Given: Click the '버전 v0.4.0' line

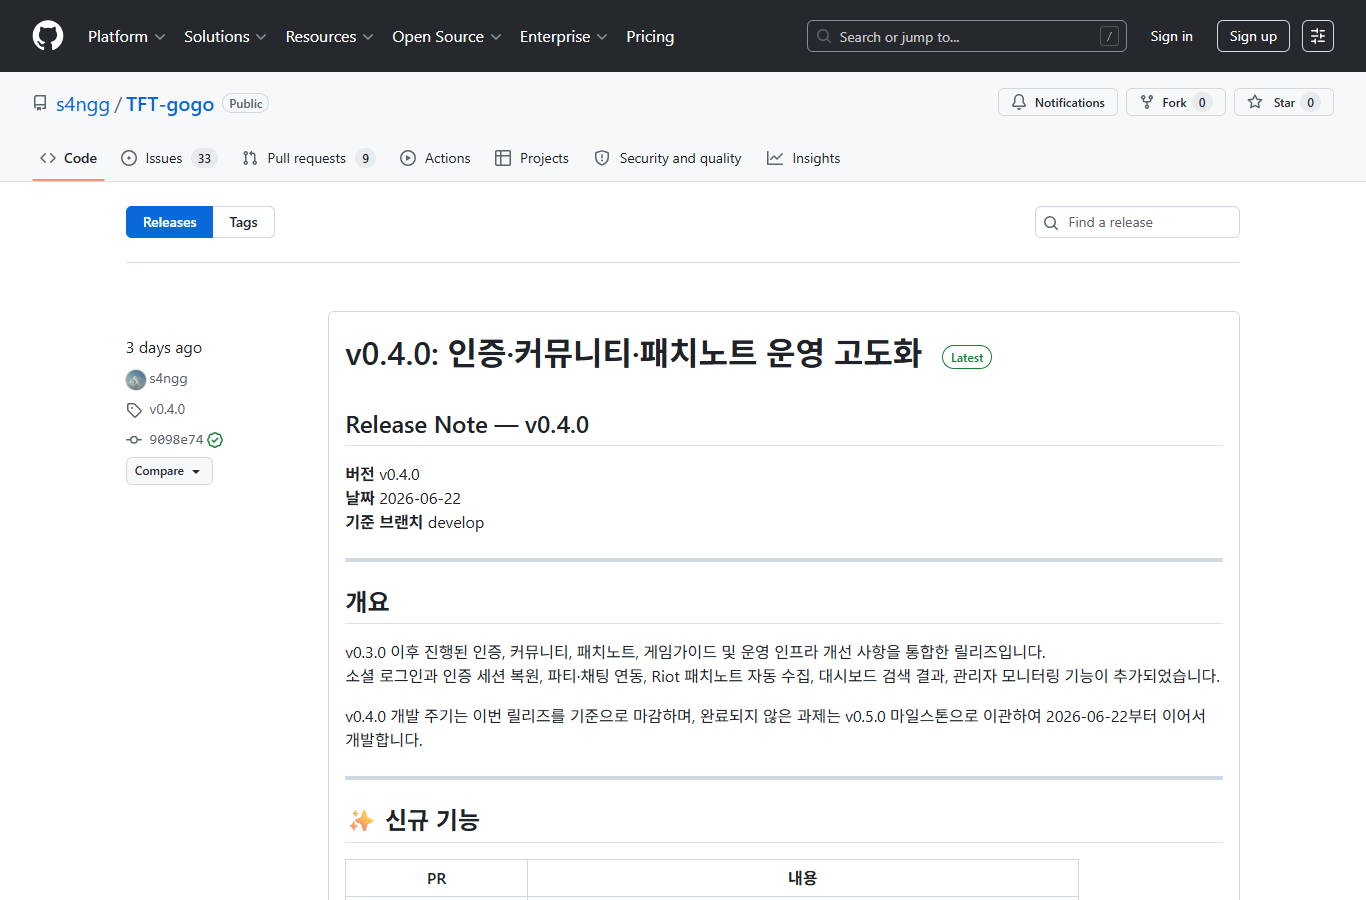Looking at the screenshot, I should click(x=382, y=474).
